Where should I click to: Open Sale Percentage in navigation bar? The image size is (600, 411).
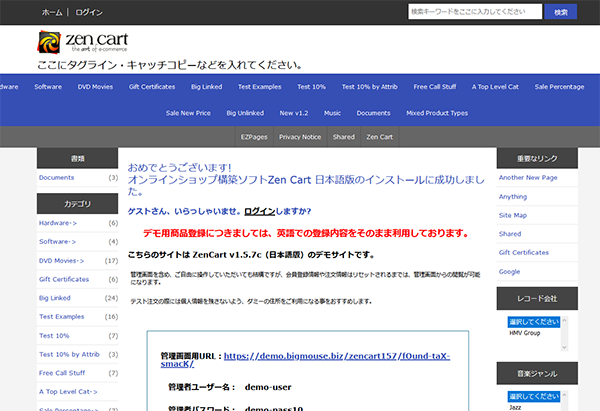click(559, 87)
